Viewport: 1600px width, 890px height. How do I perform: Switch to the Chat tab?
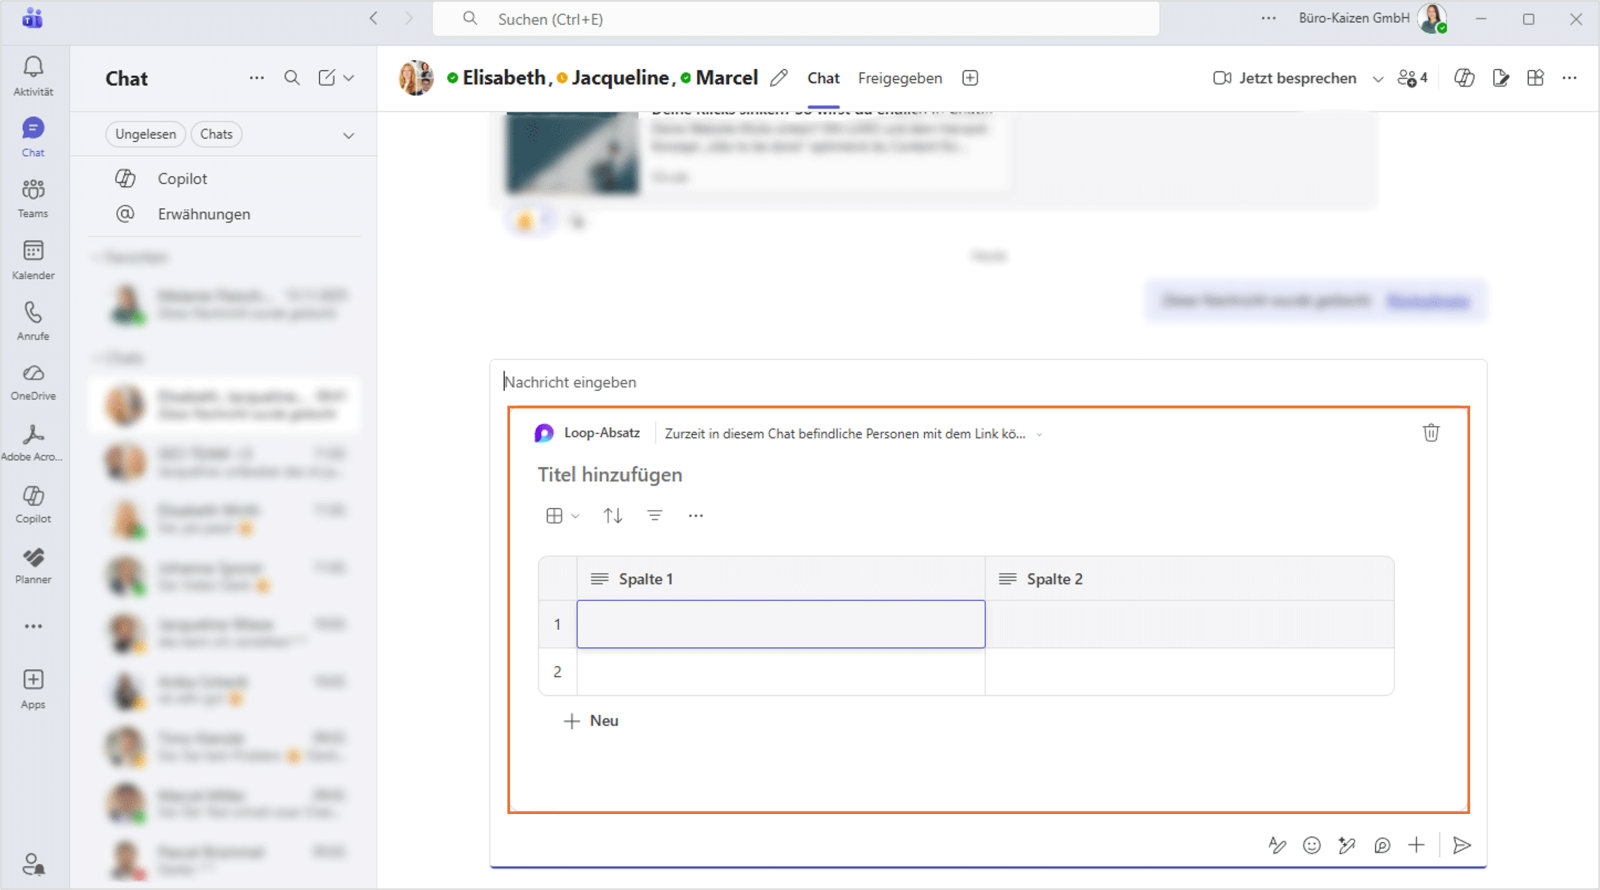click(823, 78)
